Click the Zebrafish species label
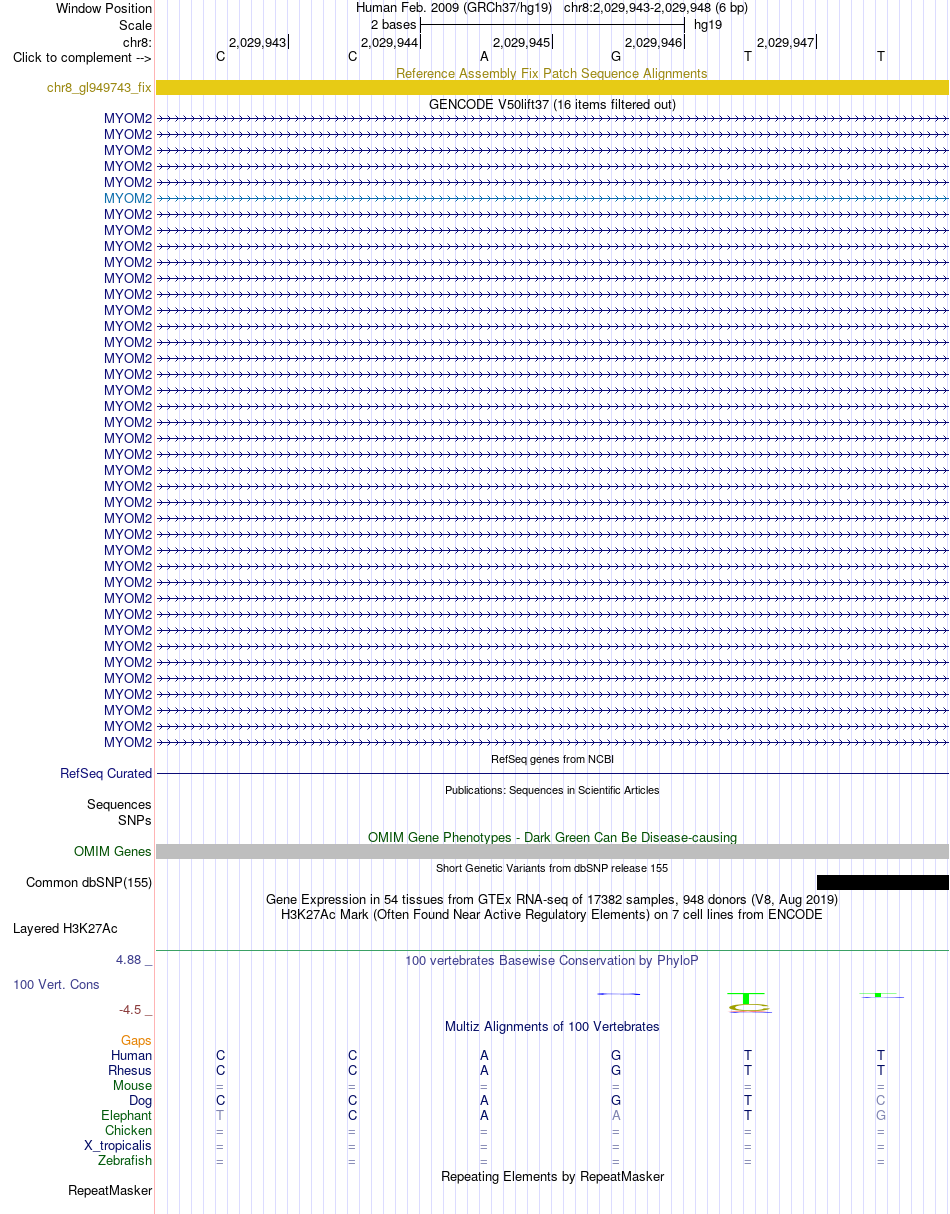Image resolution: width=950 pixels, height=1214 pixels. pyautogui.click(x=125, y=1160)
